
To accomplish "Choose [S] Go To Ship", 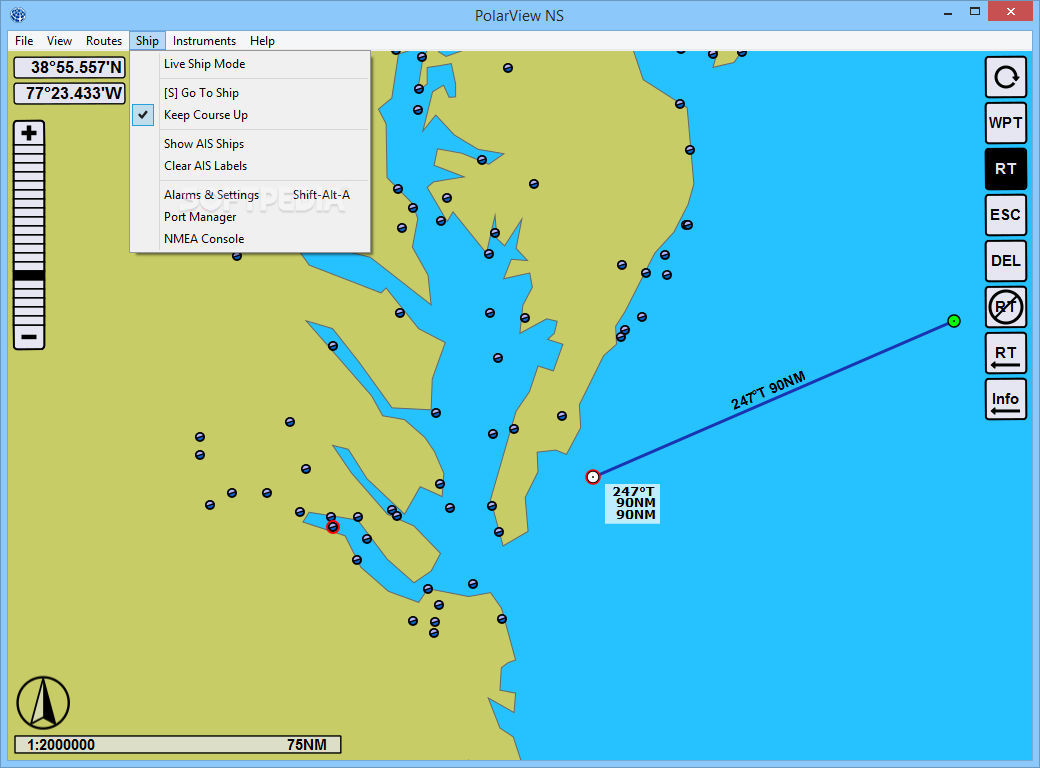I will click(x=250, y=93).
